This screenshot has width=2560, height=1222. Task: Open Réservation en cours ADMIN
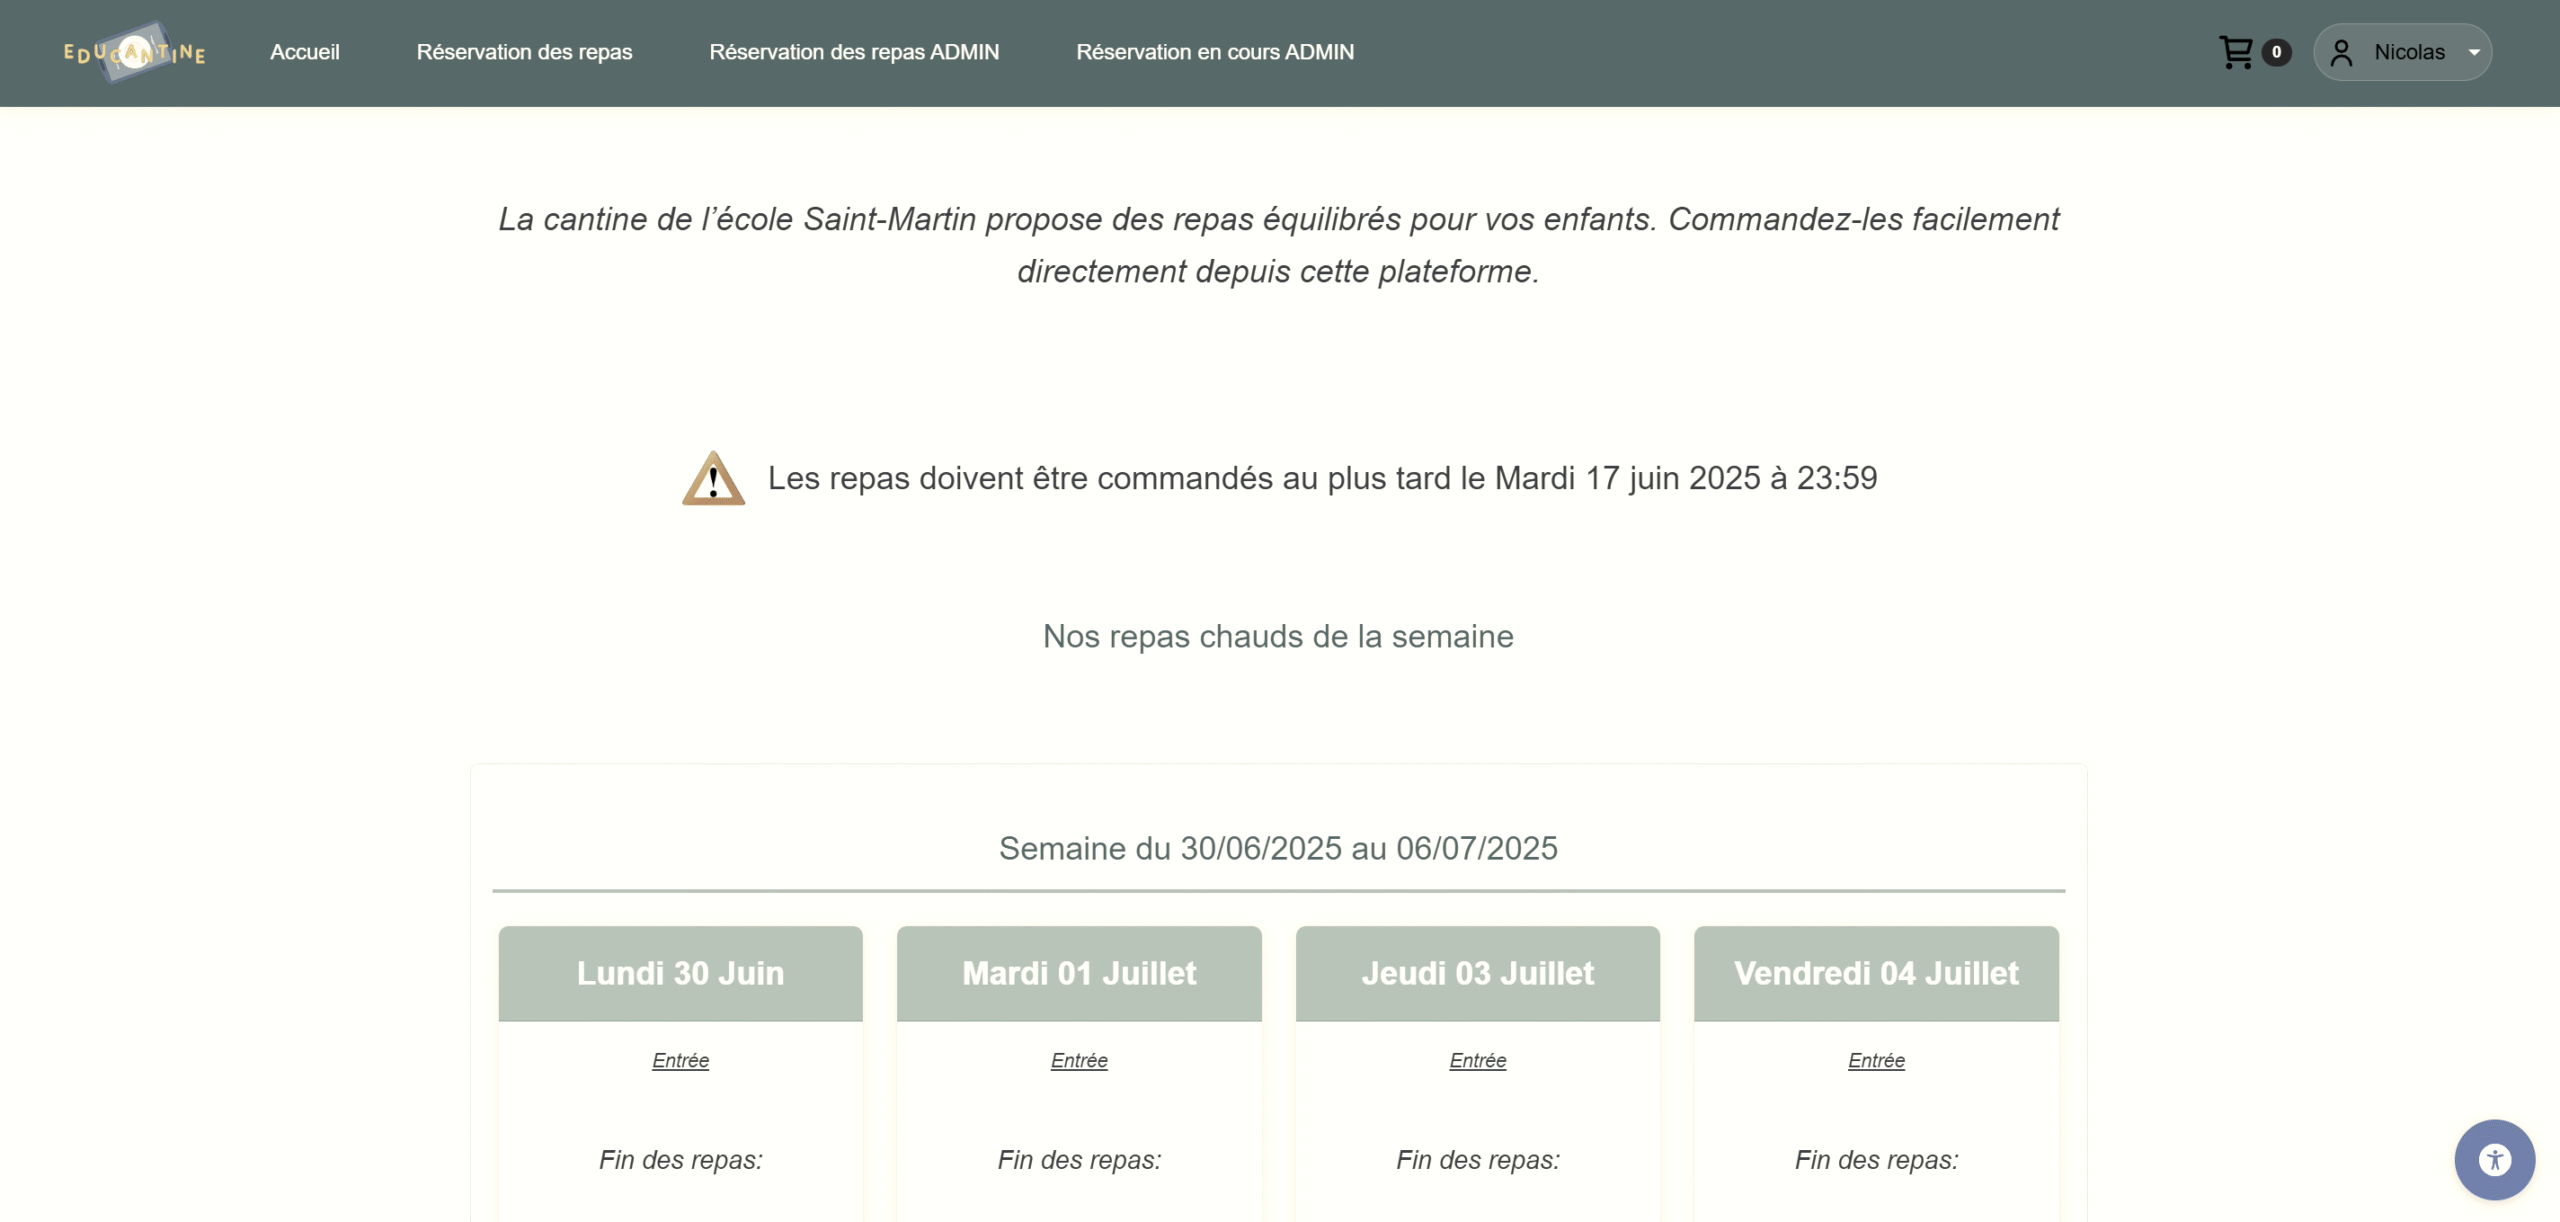1215,52
